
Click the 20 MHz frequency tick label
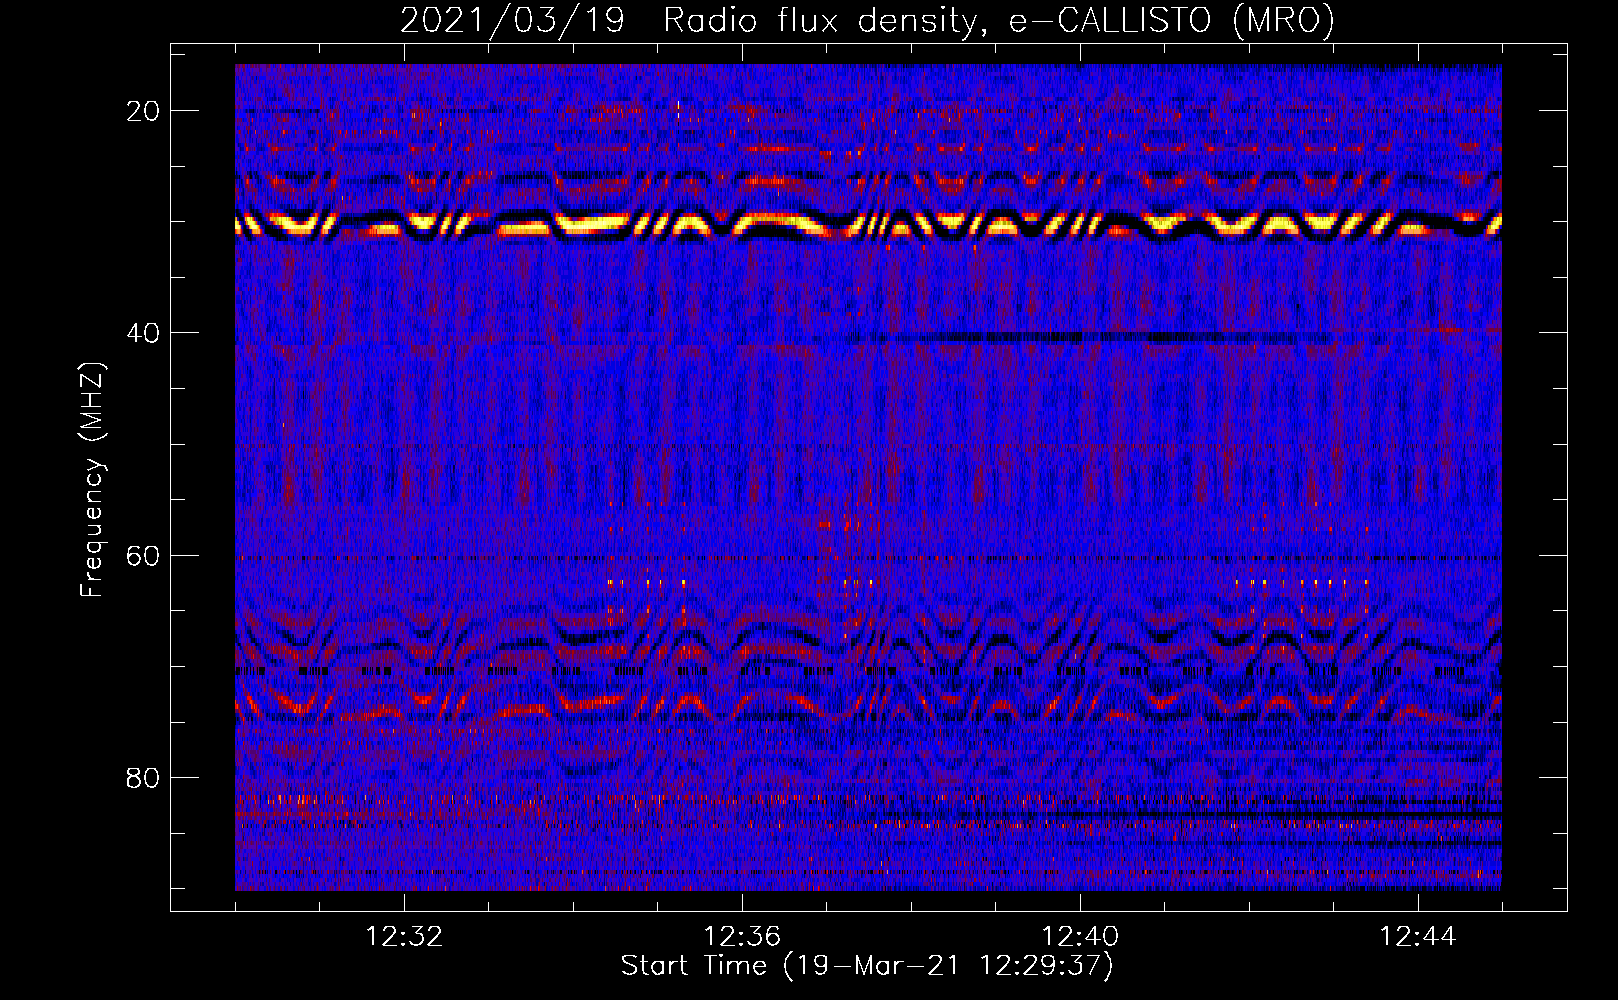[x=143, y=111]
